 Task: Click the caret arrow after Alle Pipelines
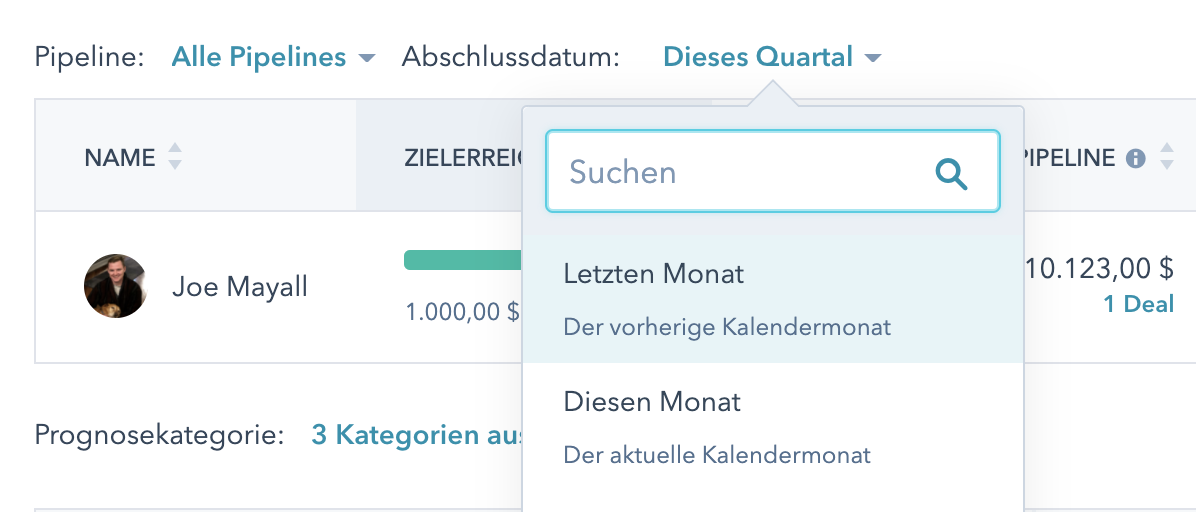(x=366, y=58)
